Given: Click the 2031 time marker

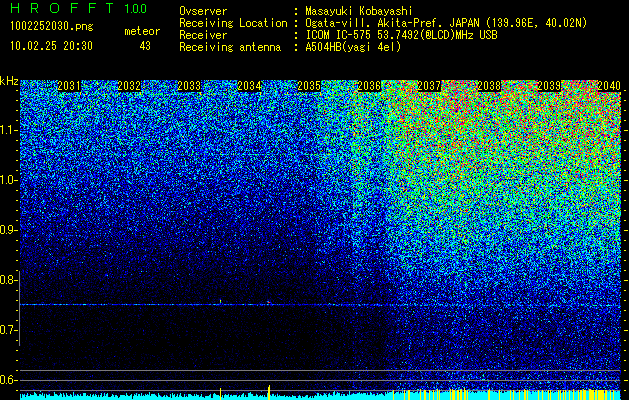Looking at the screenshot, I should click(69, 86).
